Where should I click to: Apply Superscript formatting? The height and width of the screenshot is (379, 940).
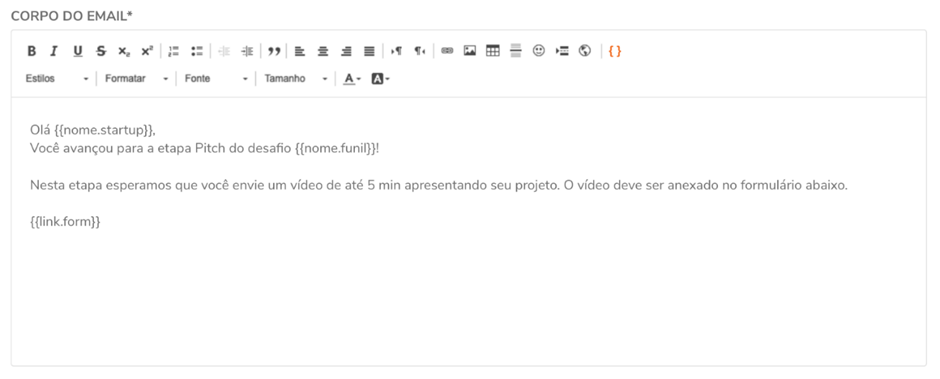(147, 52)
